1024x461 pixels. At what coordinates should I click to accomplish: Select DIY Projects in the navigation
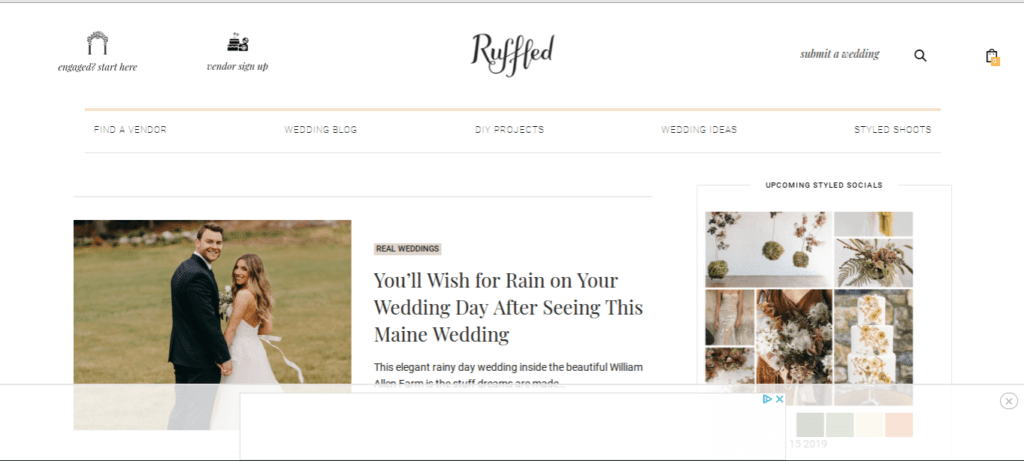(509, 130)
